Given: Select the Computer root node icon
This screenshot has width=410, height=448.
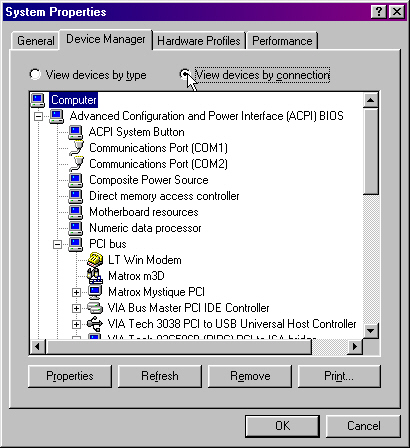Looking at the screenshot, I should pyautogui.click(x=37, y=100).
